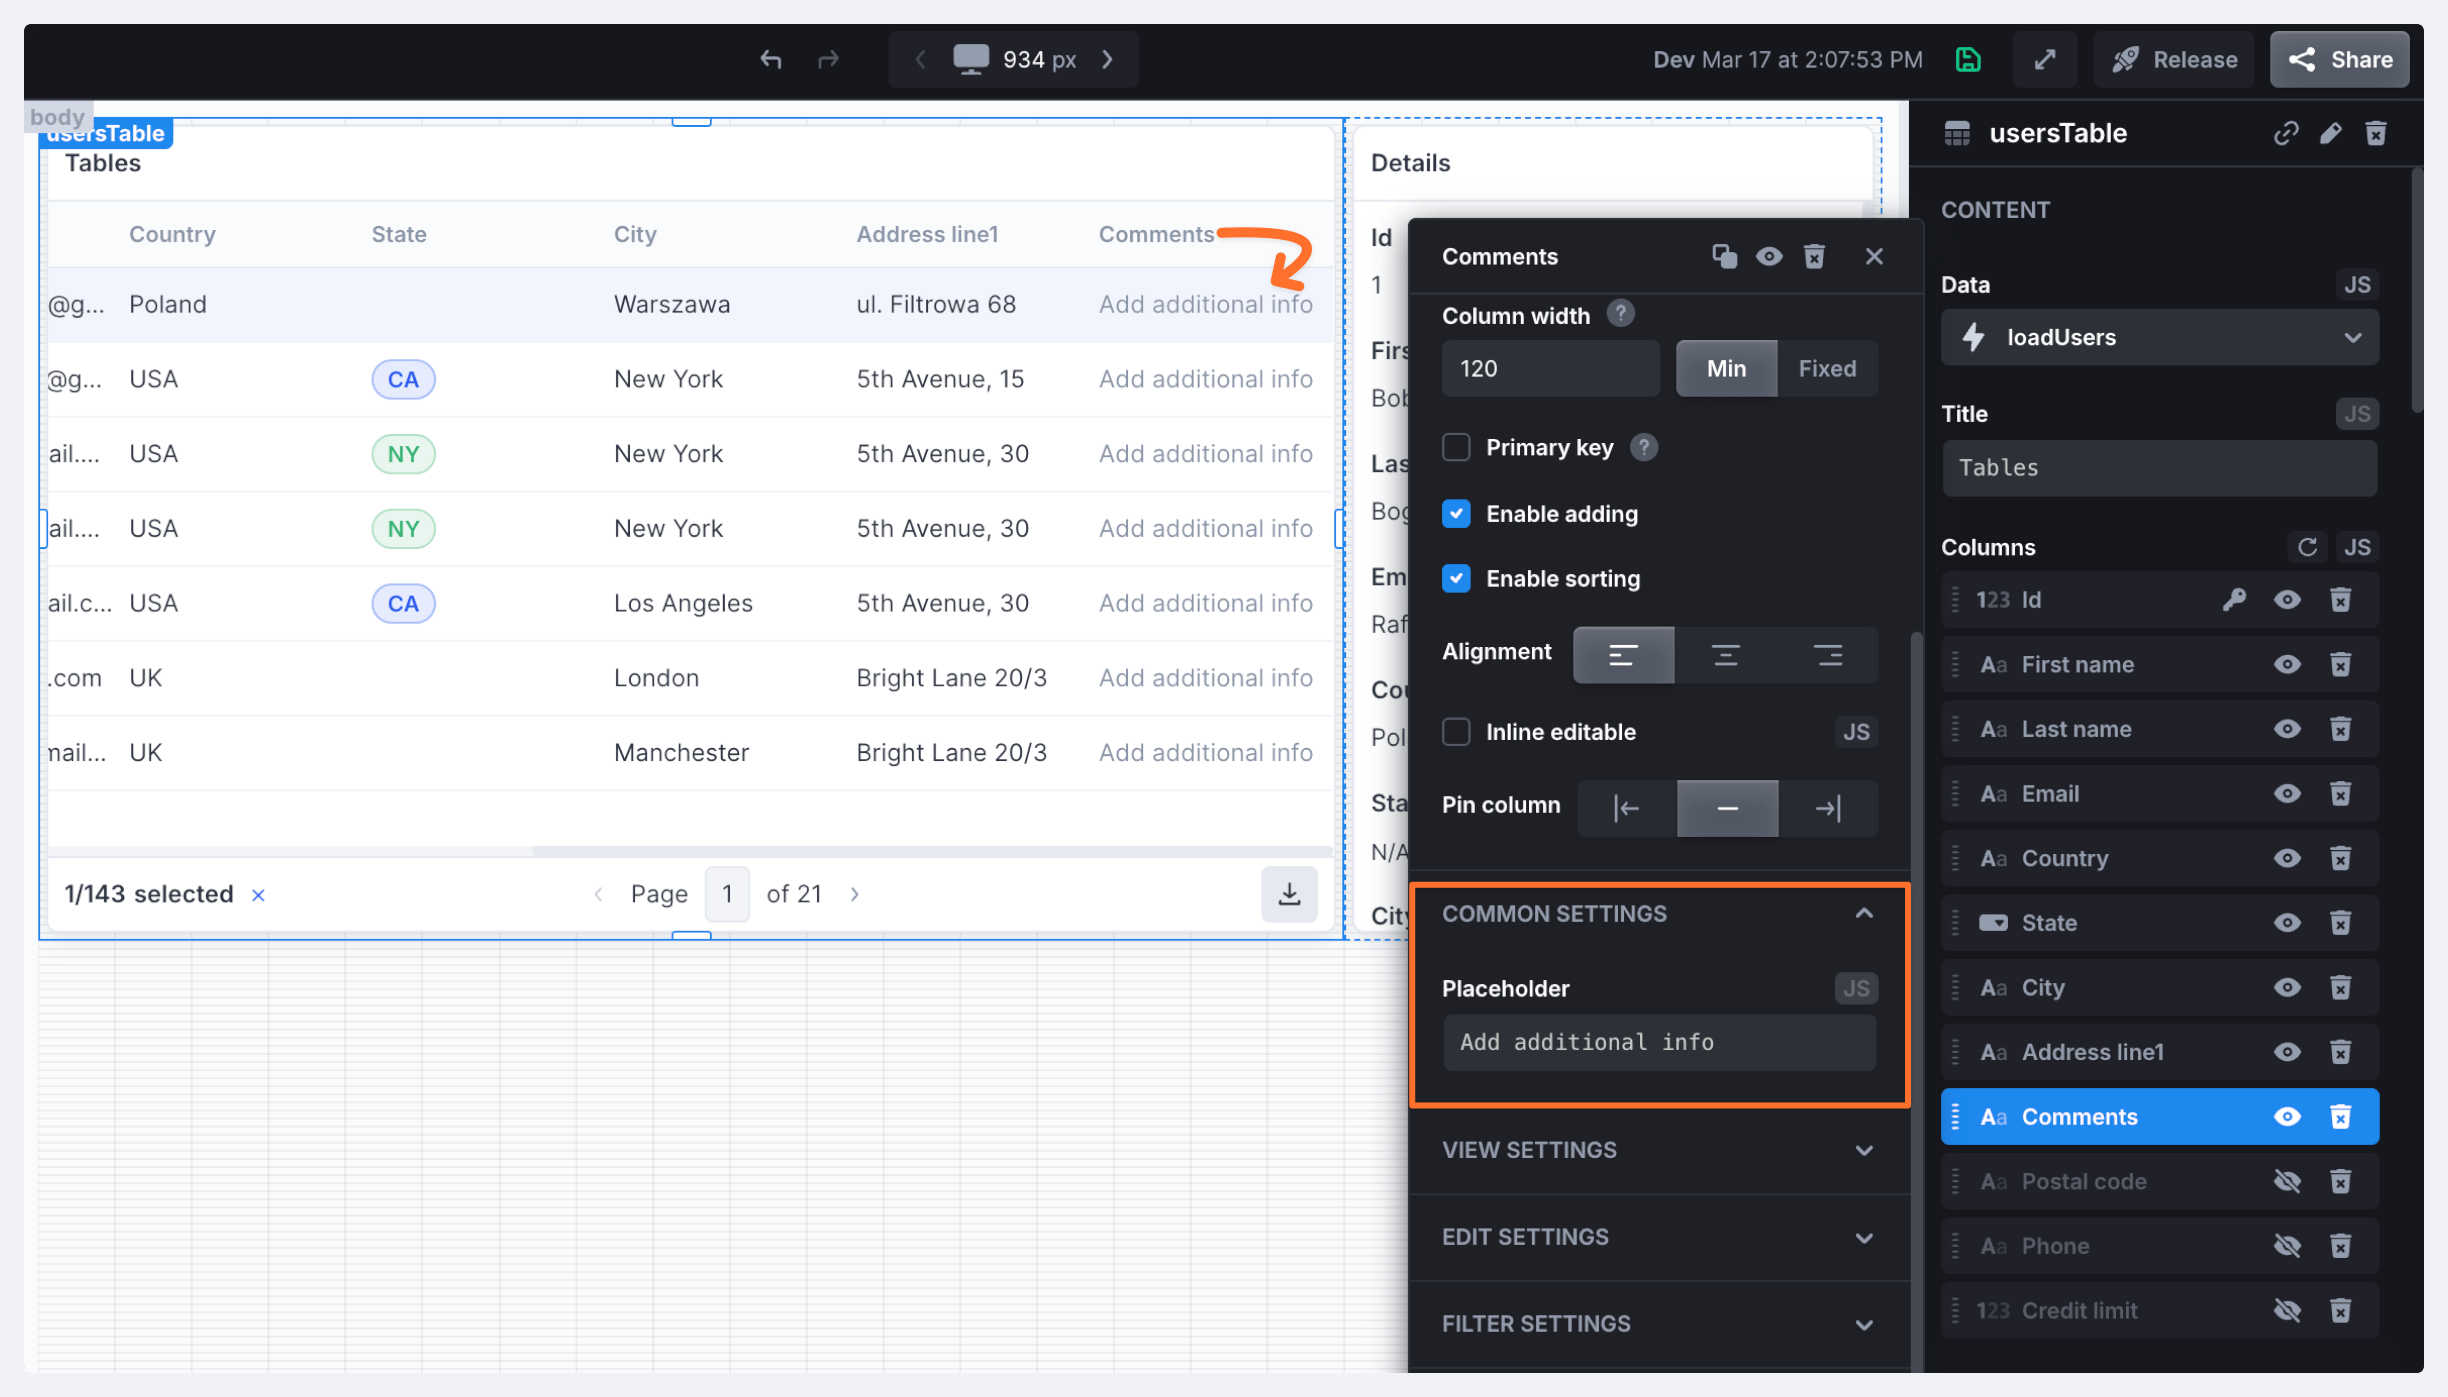Click the fullscreen expand icon in top bar
This screenshot has width=2448, height=1397.
click(x=2045, y=60)
